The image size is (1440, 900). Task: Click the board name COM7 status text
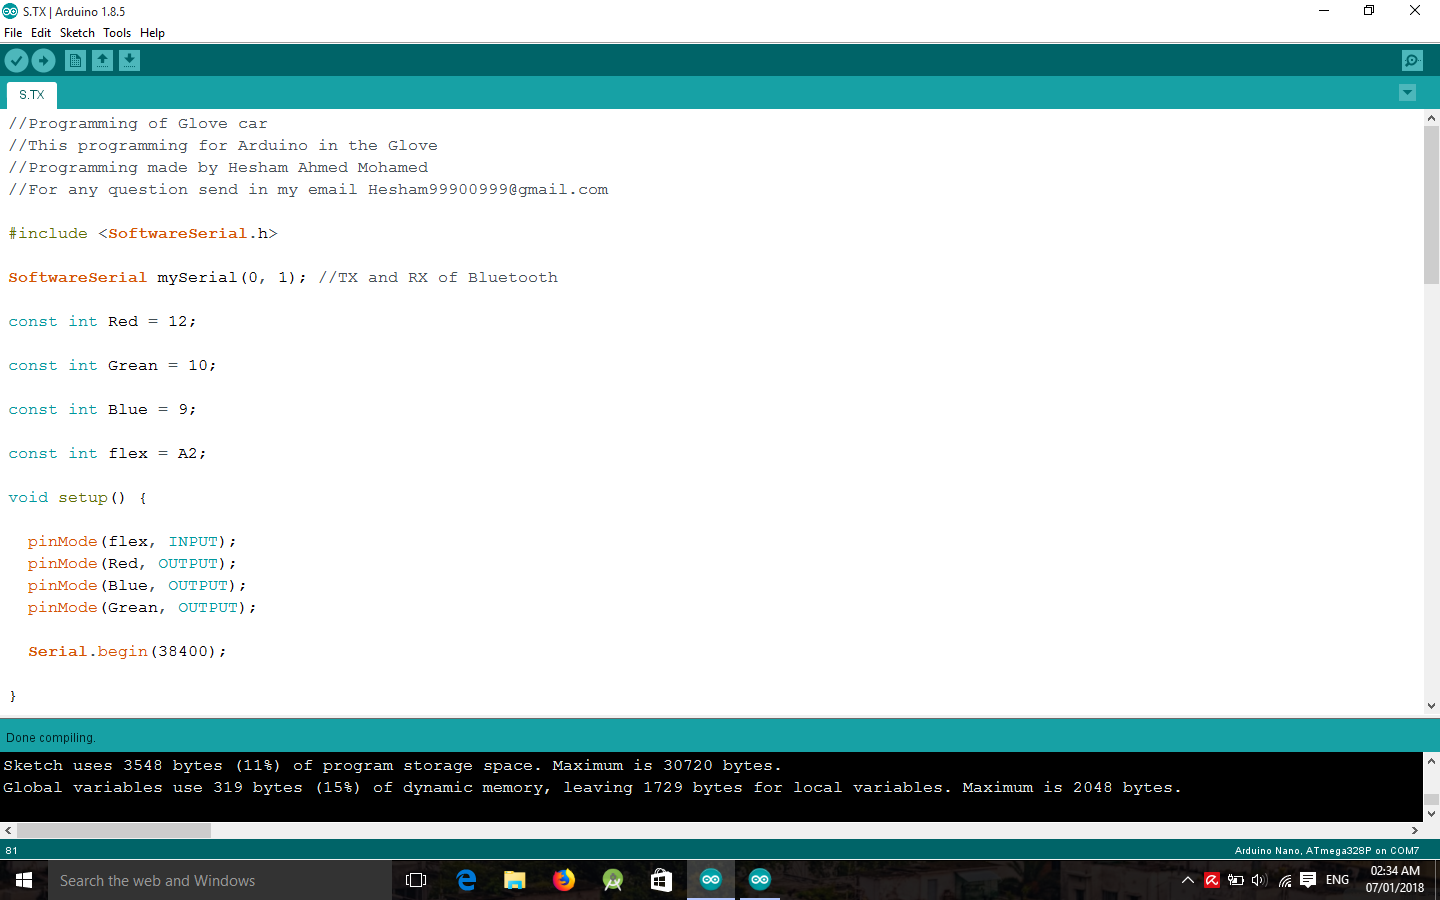point(1330,850)
